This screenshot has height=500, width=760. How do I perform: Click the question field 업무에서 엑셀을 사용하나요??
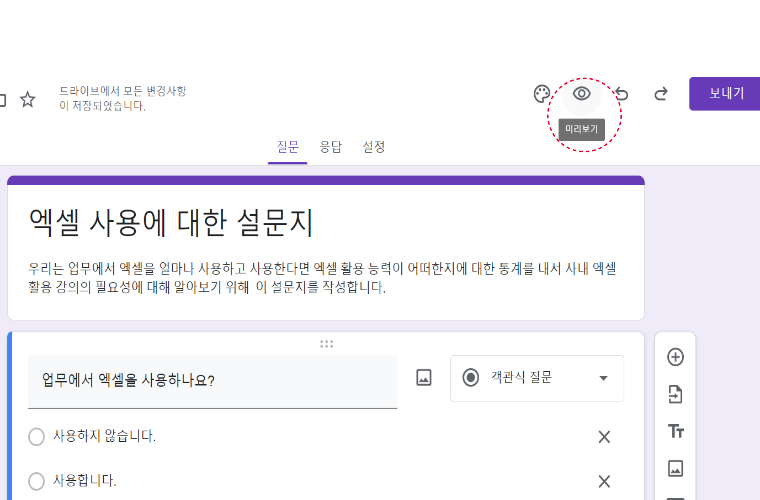pyautogui.click(x=212, y=381)
